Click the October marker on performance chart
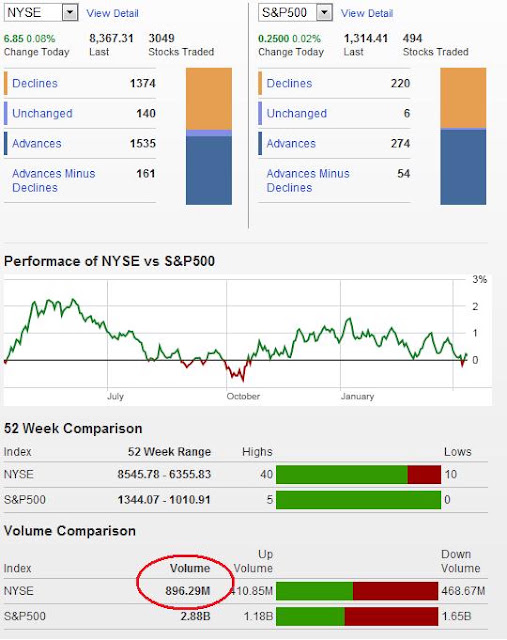The image size is (507, 640). (x=243, y=396)
